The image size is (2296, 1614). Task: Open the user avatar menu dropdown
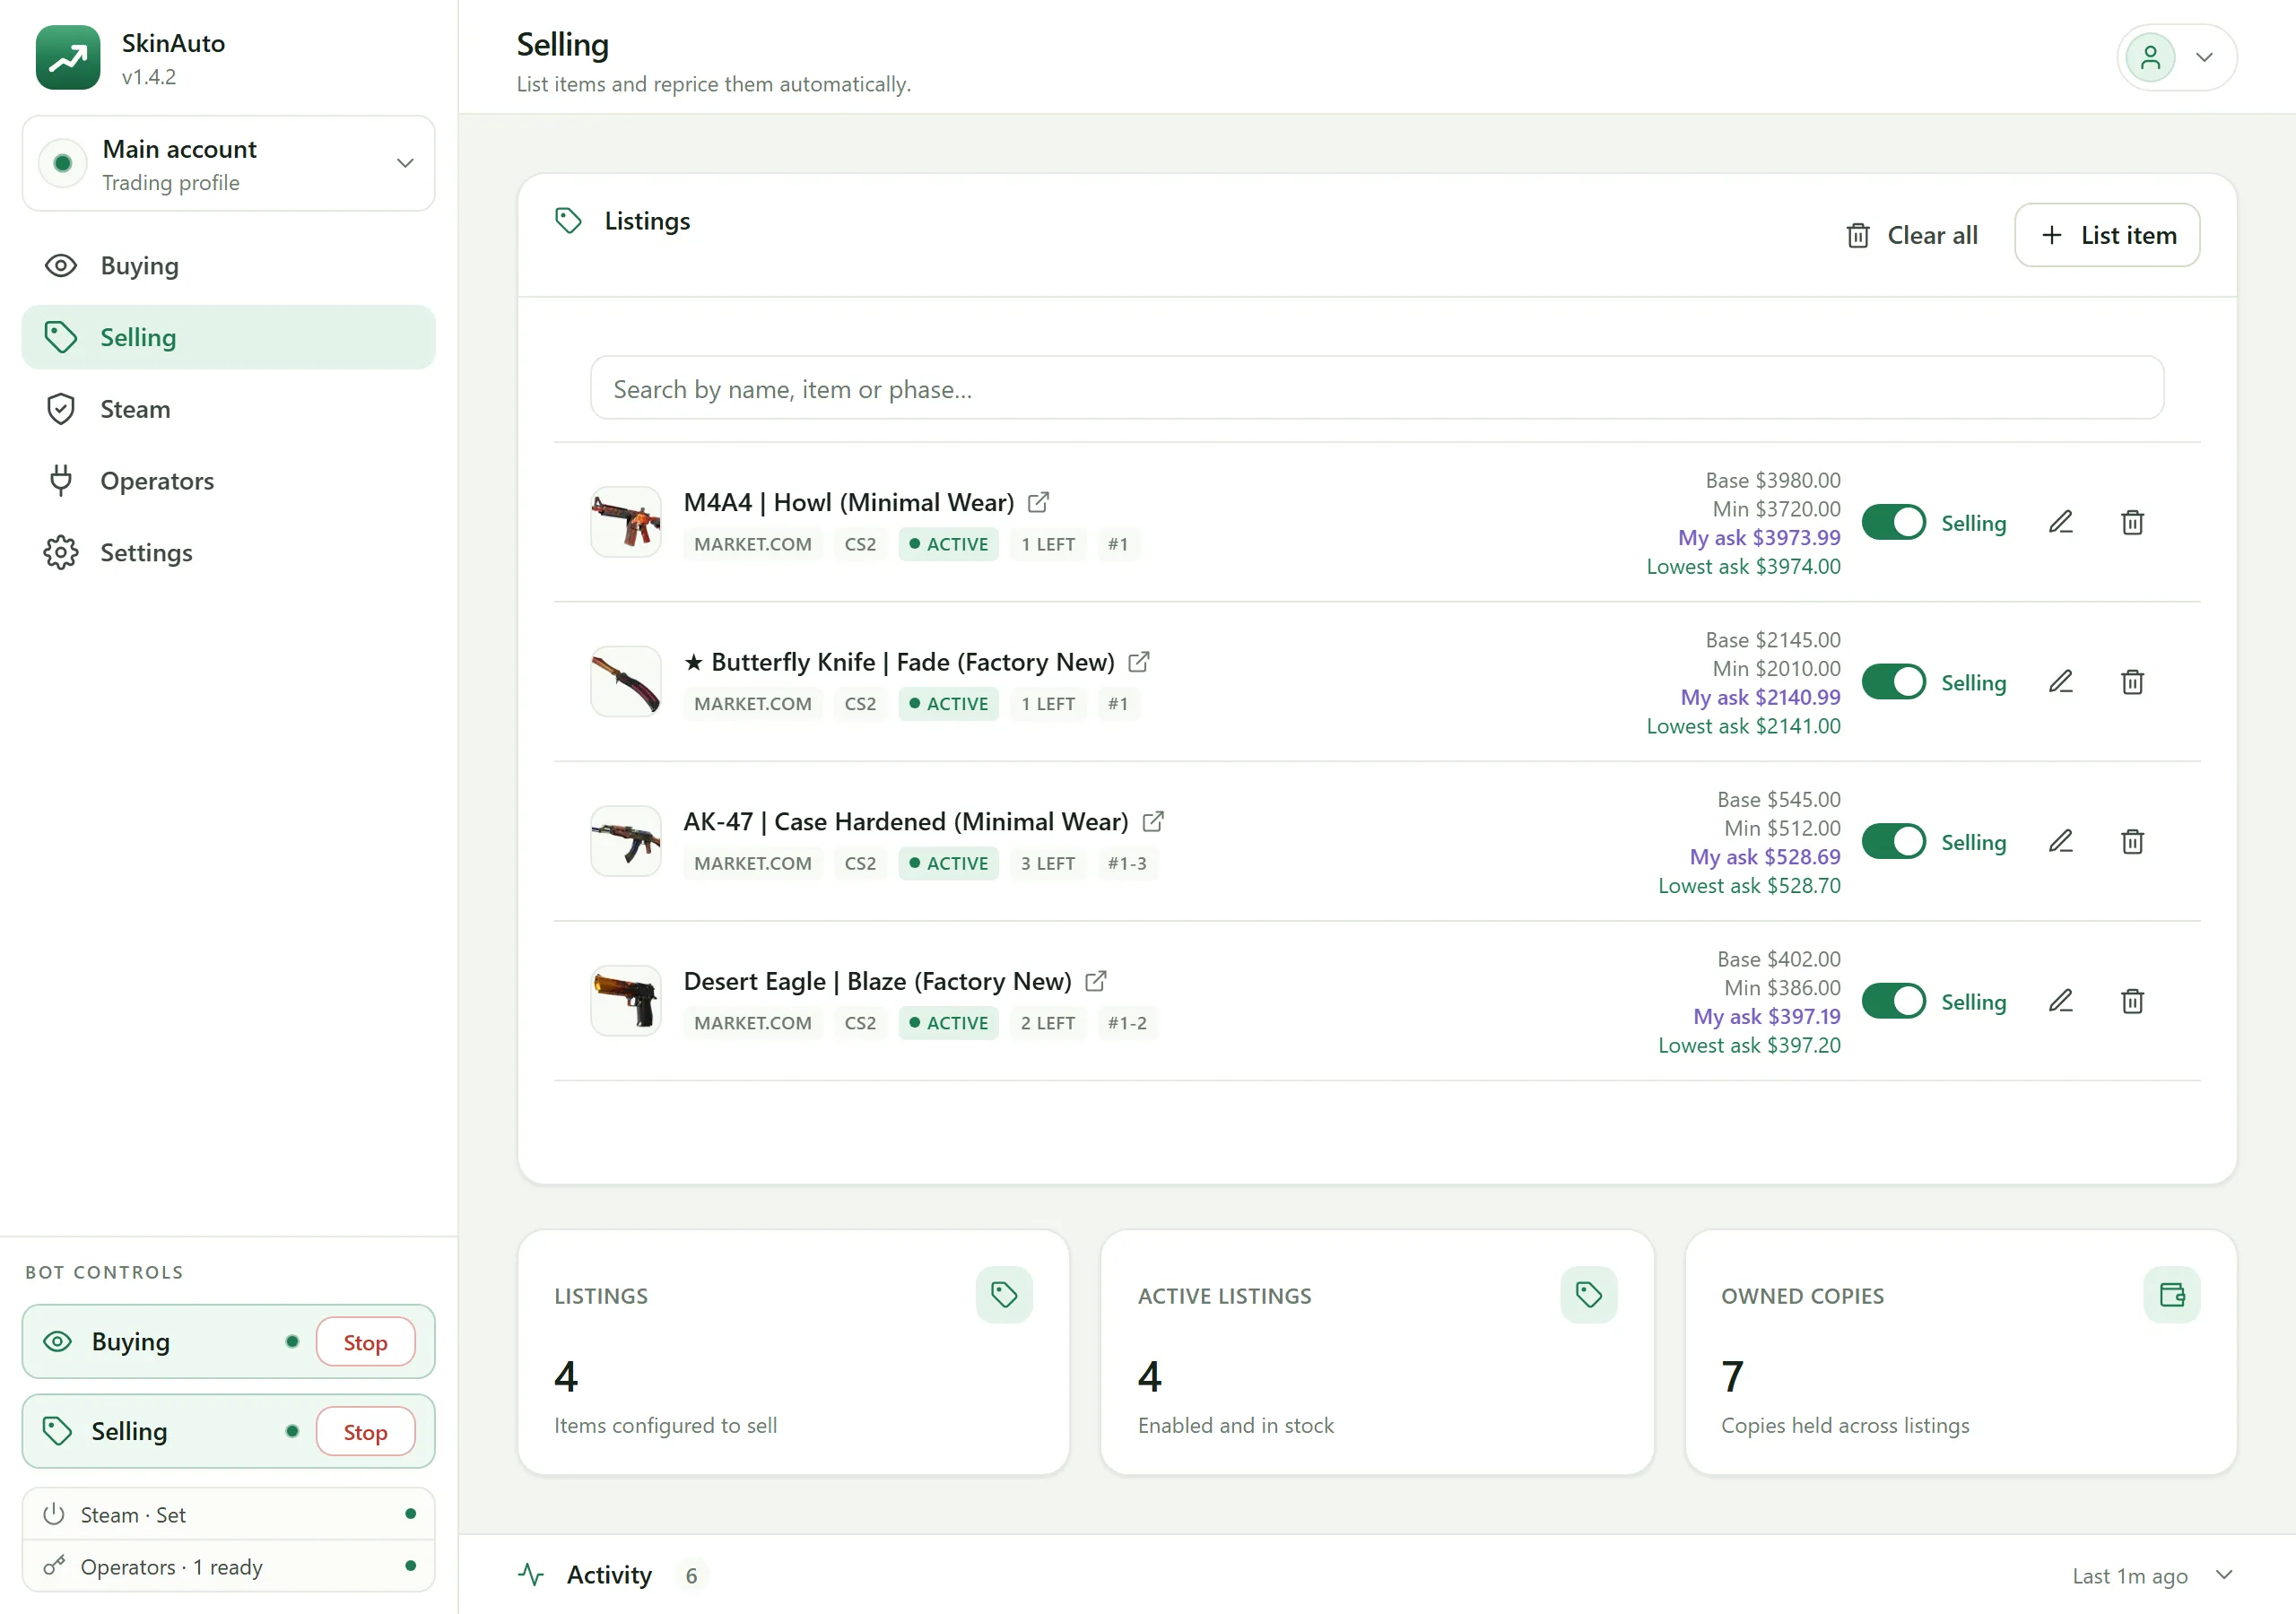(2176, 58)
